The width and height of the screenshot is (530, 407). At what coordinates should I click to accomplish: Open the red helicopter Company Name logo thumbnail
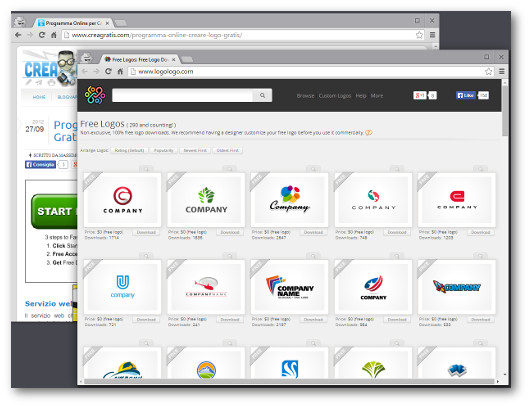point(206,287)
